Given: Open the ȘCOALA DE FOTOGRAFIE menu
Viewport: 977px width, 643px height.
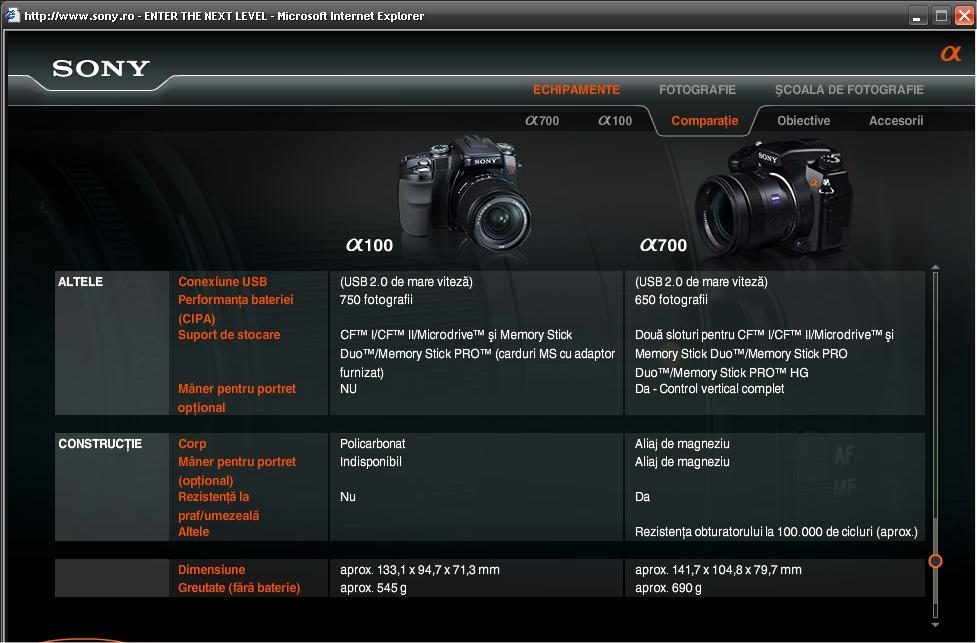Looking at the screenshot, I should [x=849, y=90].
